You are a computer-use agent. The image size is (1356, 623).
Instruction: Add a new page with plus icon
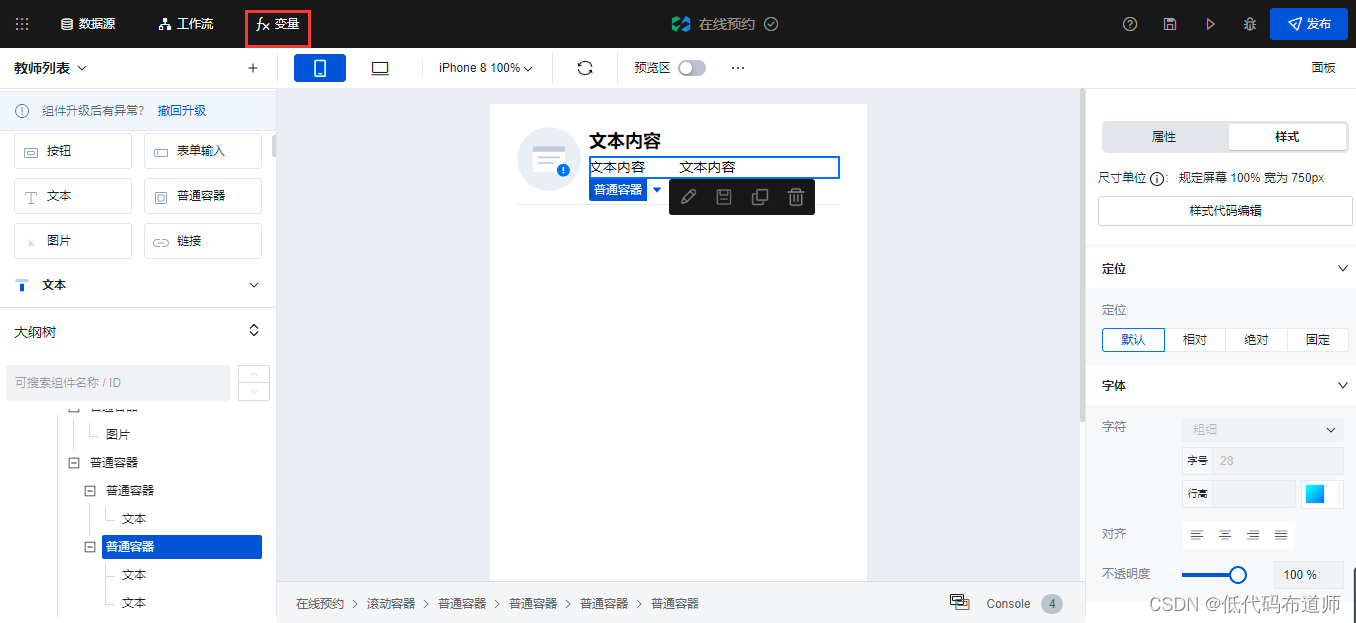point(253,68)
